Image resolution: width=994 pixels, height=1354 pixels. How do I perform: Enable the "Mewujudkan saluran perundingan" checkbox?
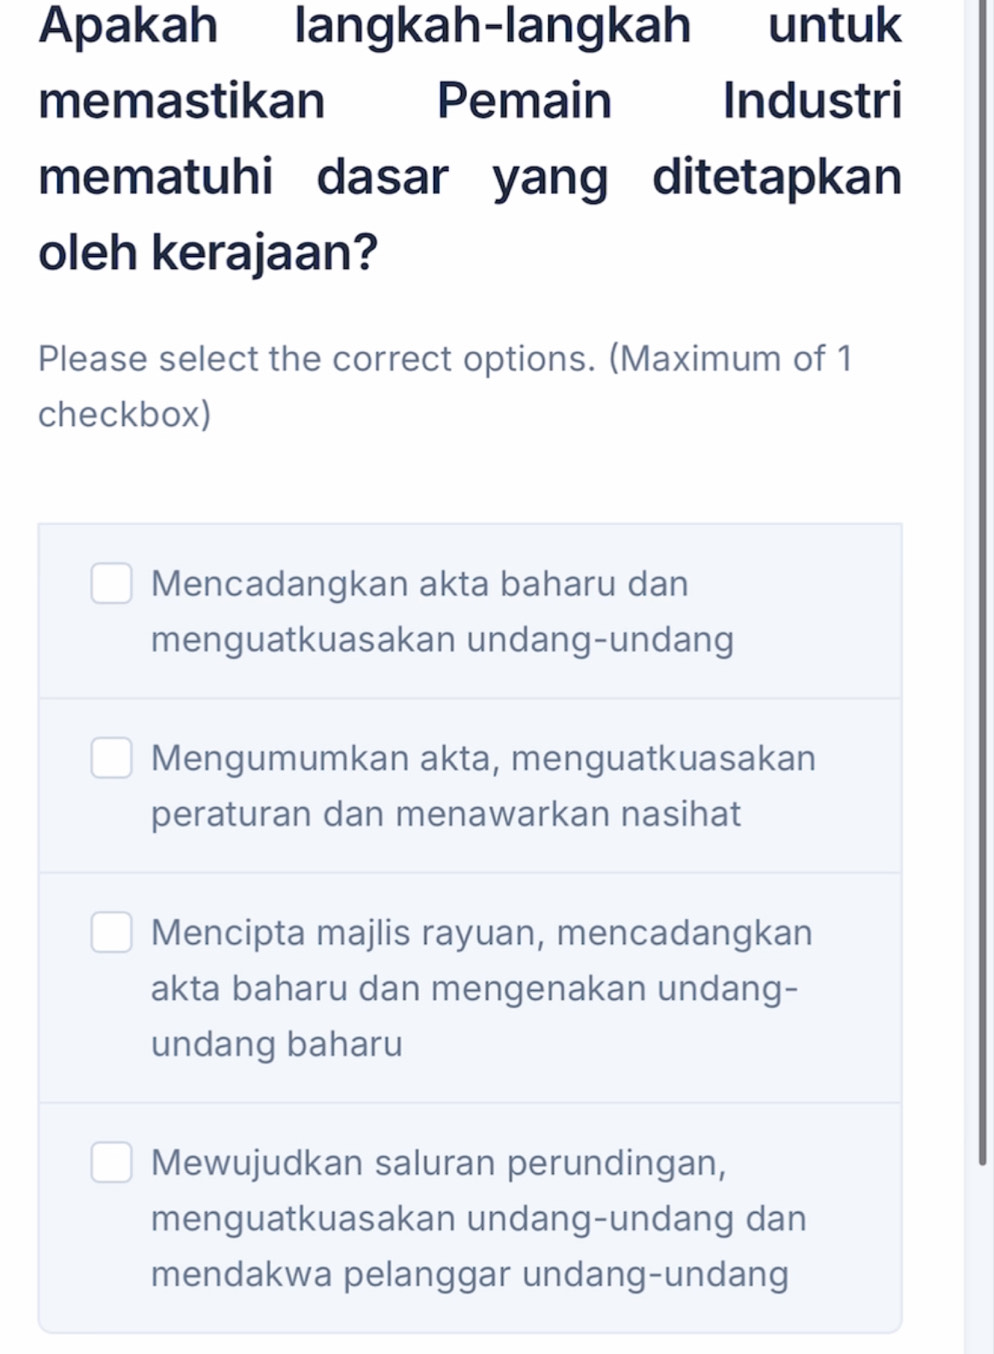111,1163
